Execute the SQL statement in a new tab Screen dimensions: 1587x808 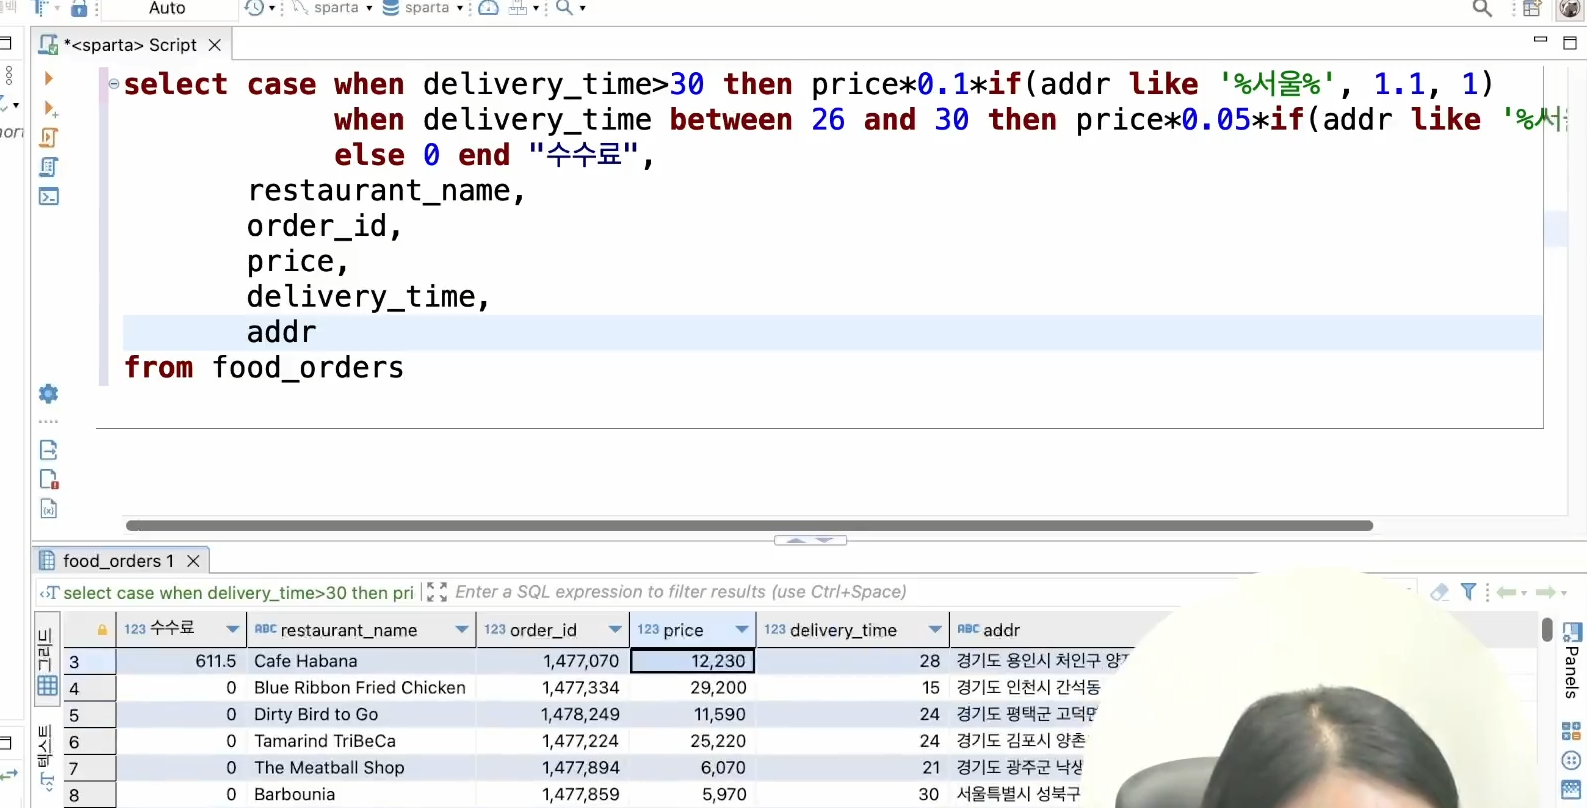tap(49, 108)
